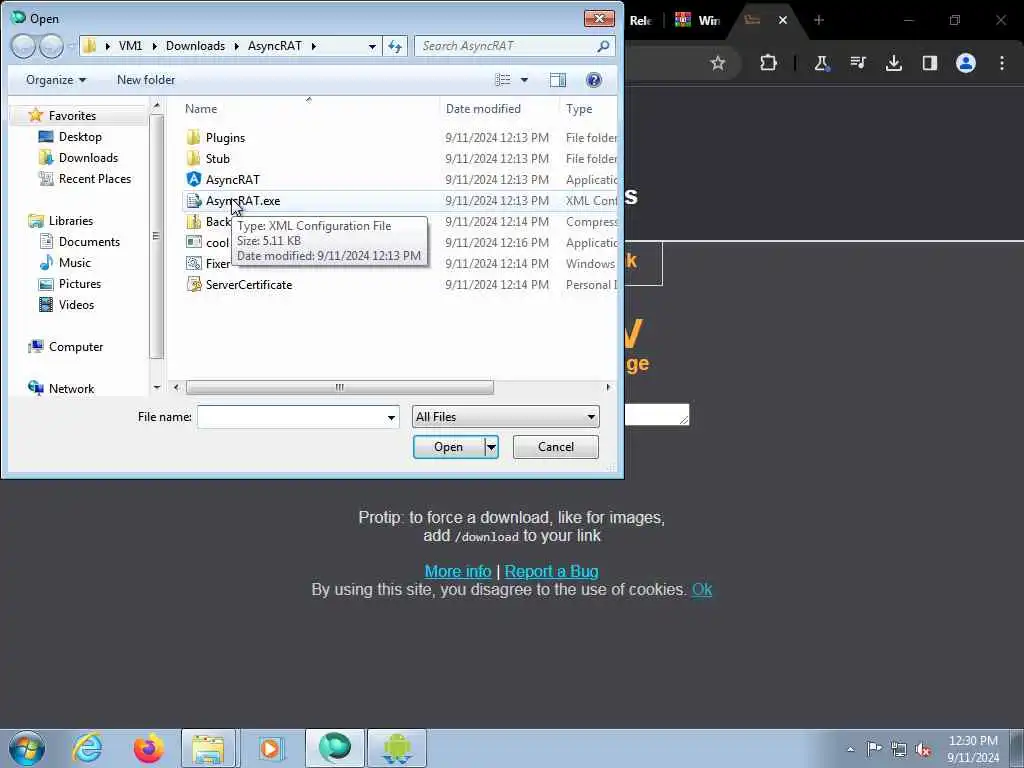Click the Android icon in the taskbar
The width and height of the screenshot is (1024, 768).
(396, 748)
